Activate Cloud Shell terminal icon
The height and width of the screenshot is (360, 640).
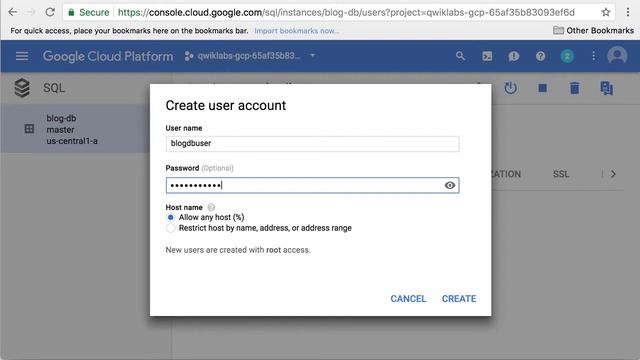click(x=487, y=56)
